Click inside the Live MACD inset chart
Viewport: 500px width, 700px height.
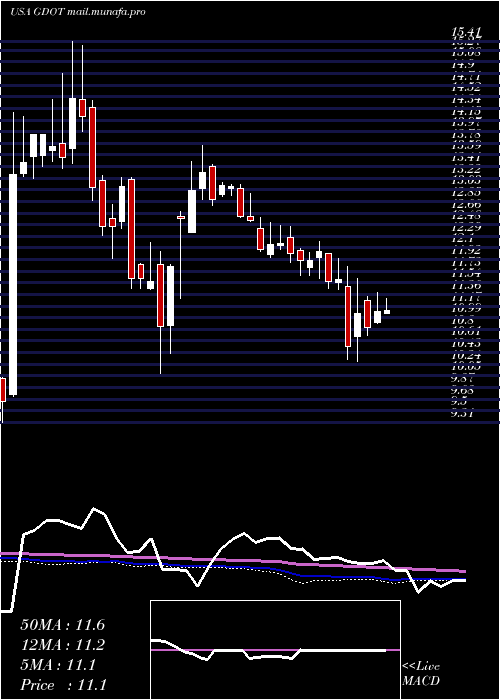(x=275, y=650)
